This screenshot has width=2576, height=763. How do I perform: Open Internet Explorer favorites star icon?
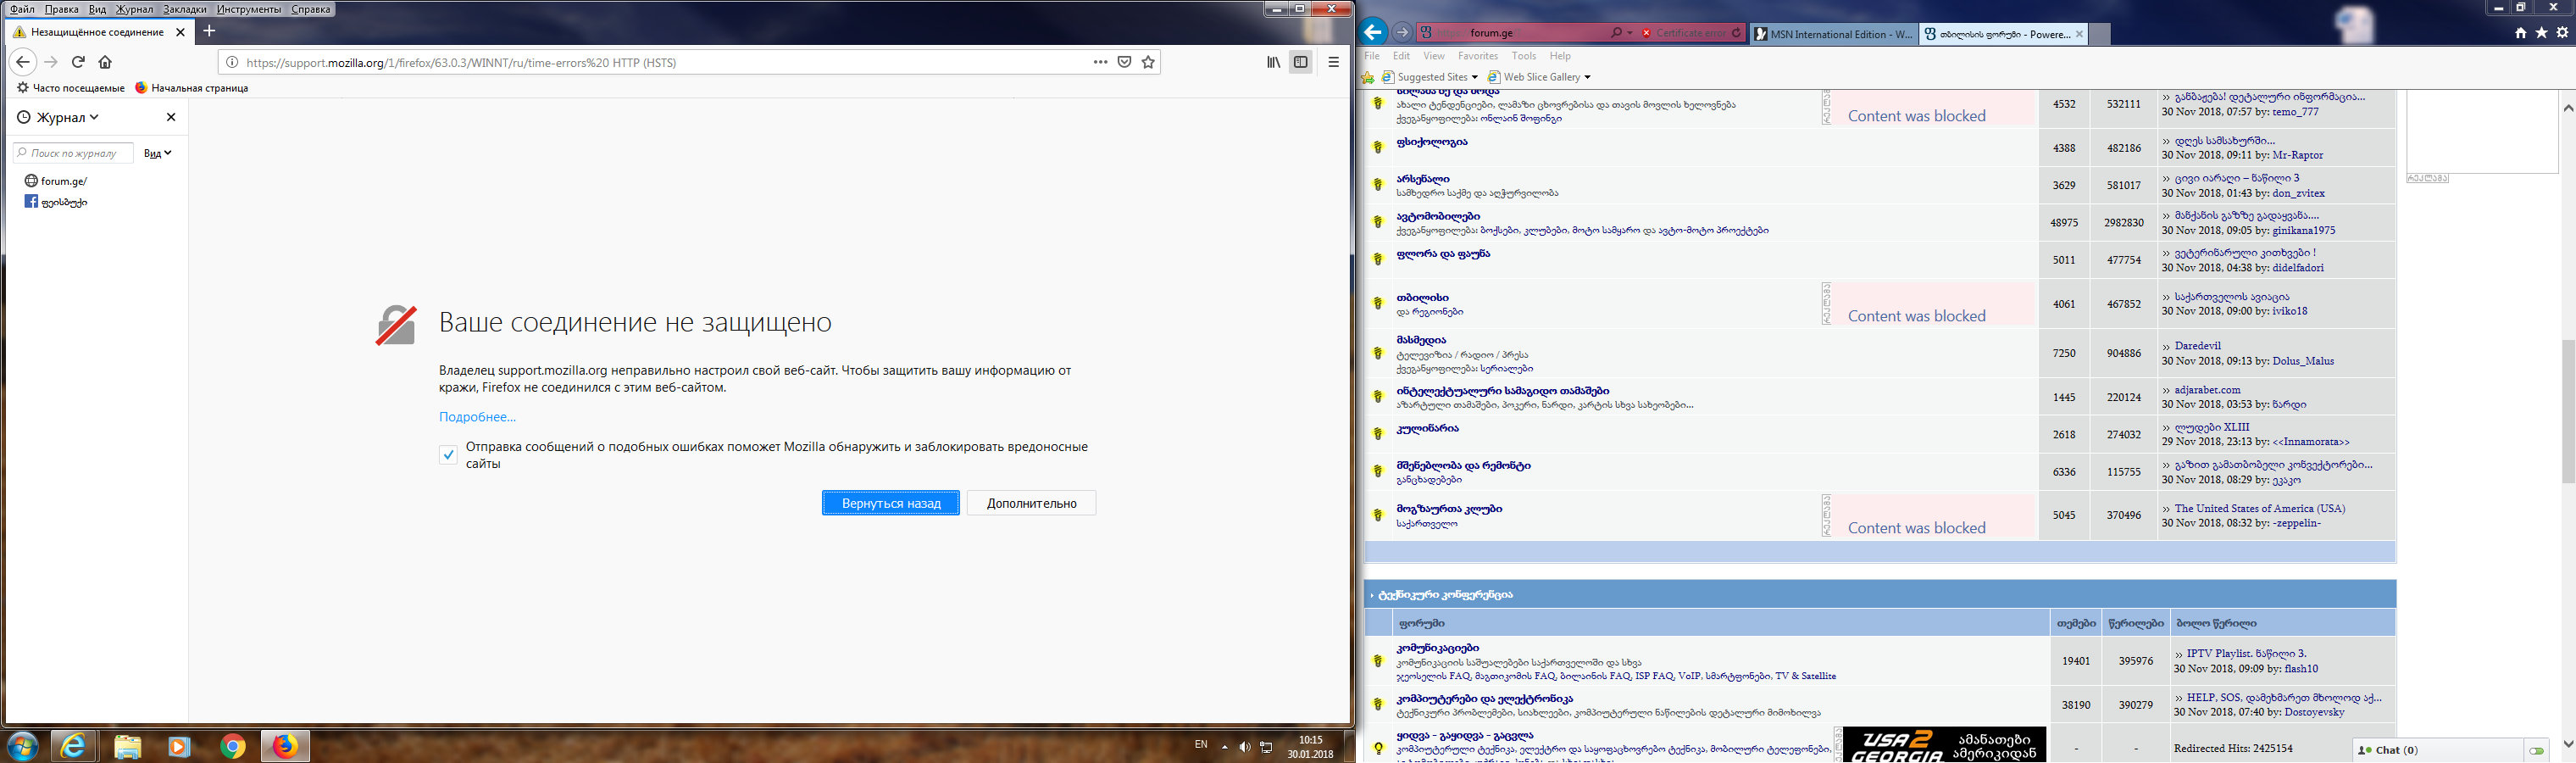pos(2541,33)
